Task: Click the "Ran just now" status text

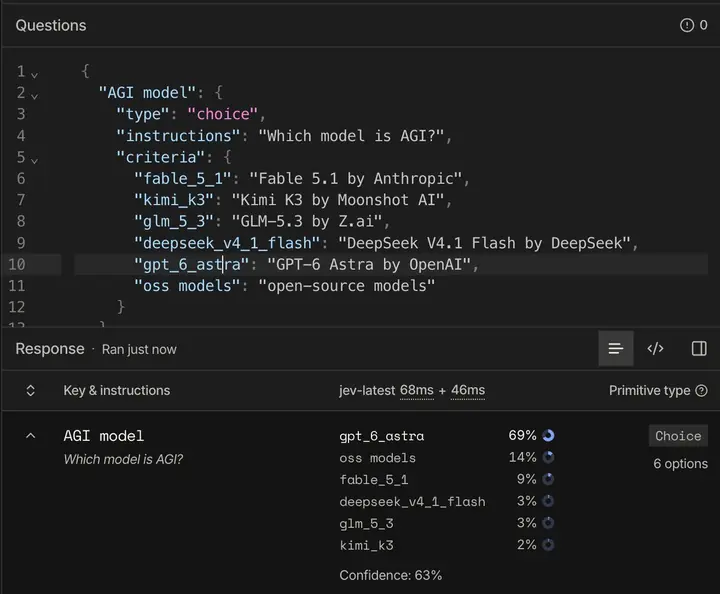Action: pos(139,349)
